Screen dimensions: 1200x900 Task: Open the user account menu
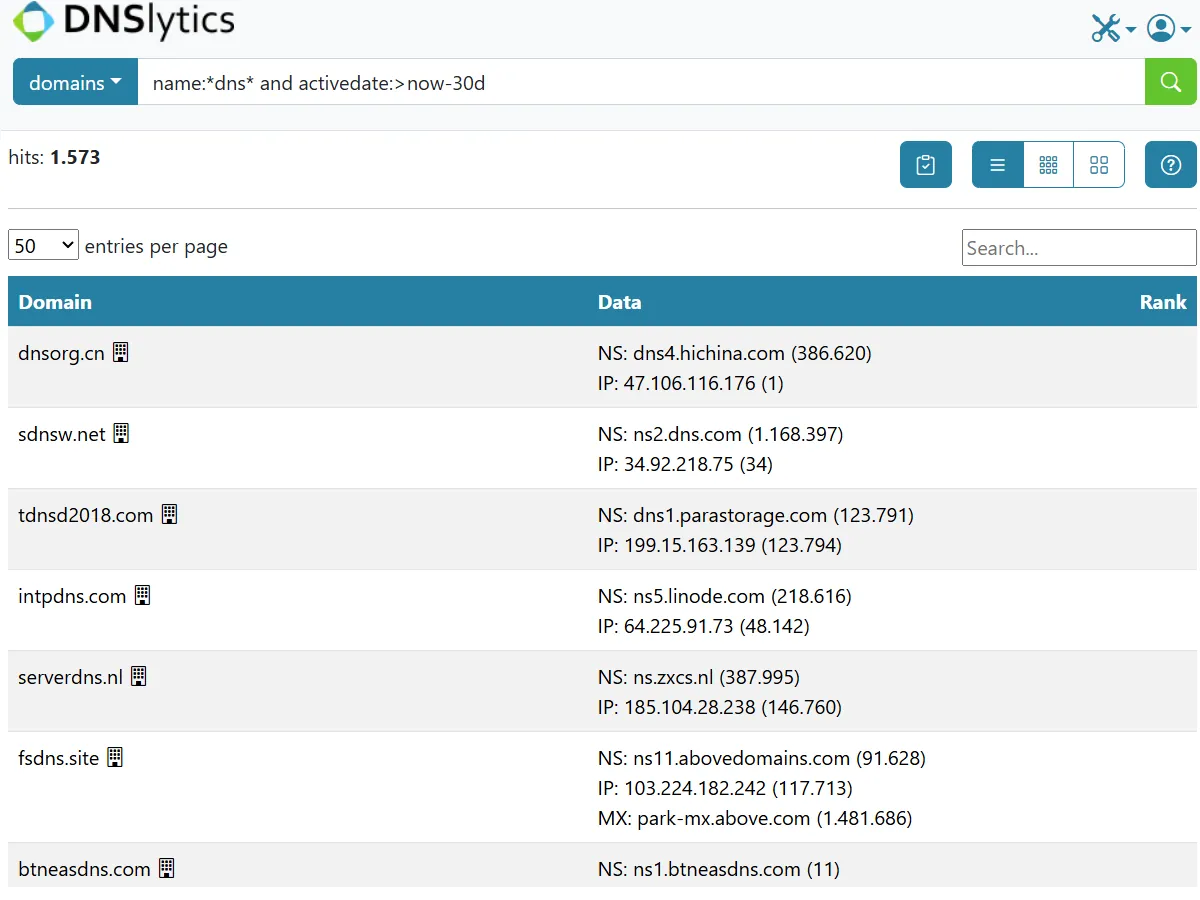point(1168,28)
